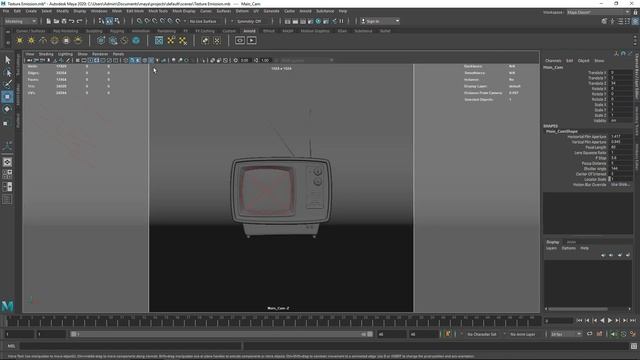This screenshot has height=360, width=640.
Task: Click the Save Scene icon
Action: click(64, 21)
